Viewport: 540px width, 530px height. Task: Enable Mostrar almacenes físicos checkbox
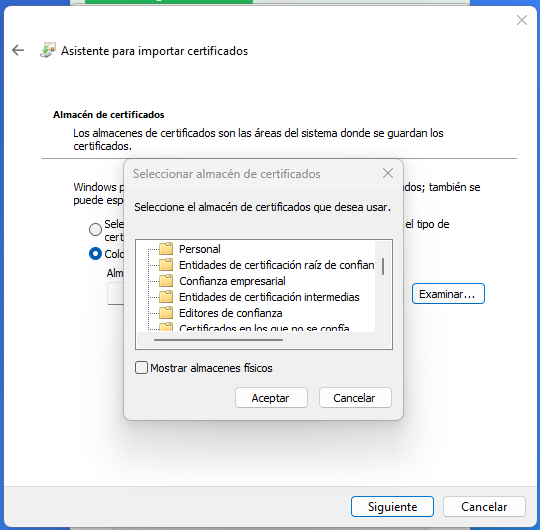[141, 367]
